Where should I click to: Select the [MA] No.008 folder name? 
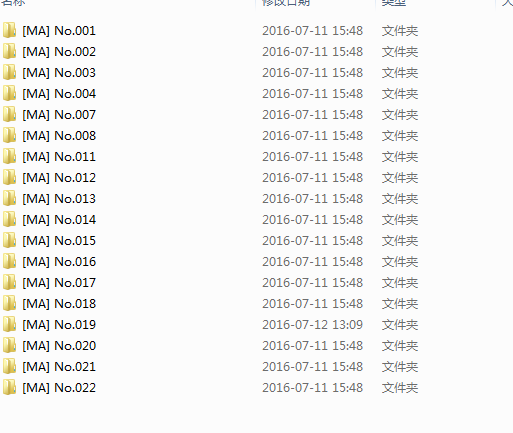point(59,136)
